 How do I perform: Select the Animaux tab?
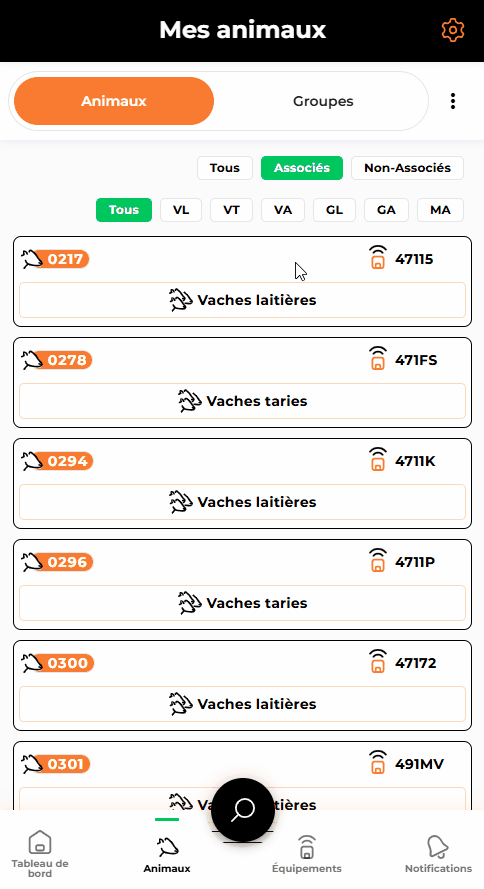click(114, 101)
